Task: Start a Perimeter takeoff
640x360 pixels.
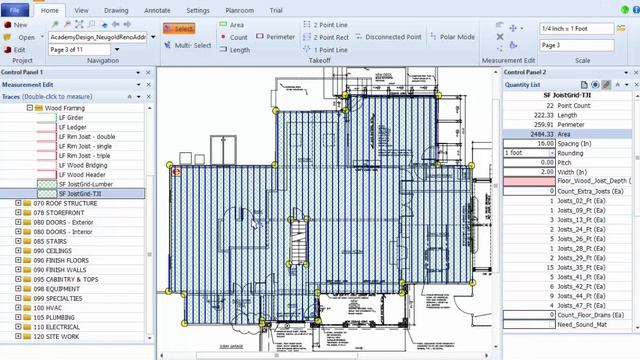Action: click(x=276, y=37)
